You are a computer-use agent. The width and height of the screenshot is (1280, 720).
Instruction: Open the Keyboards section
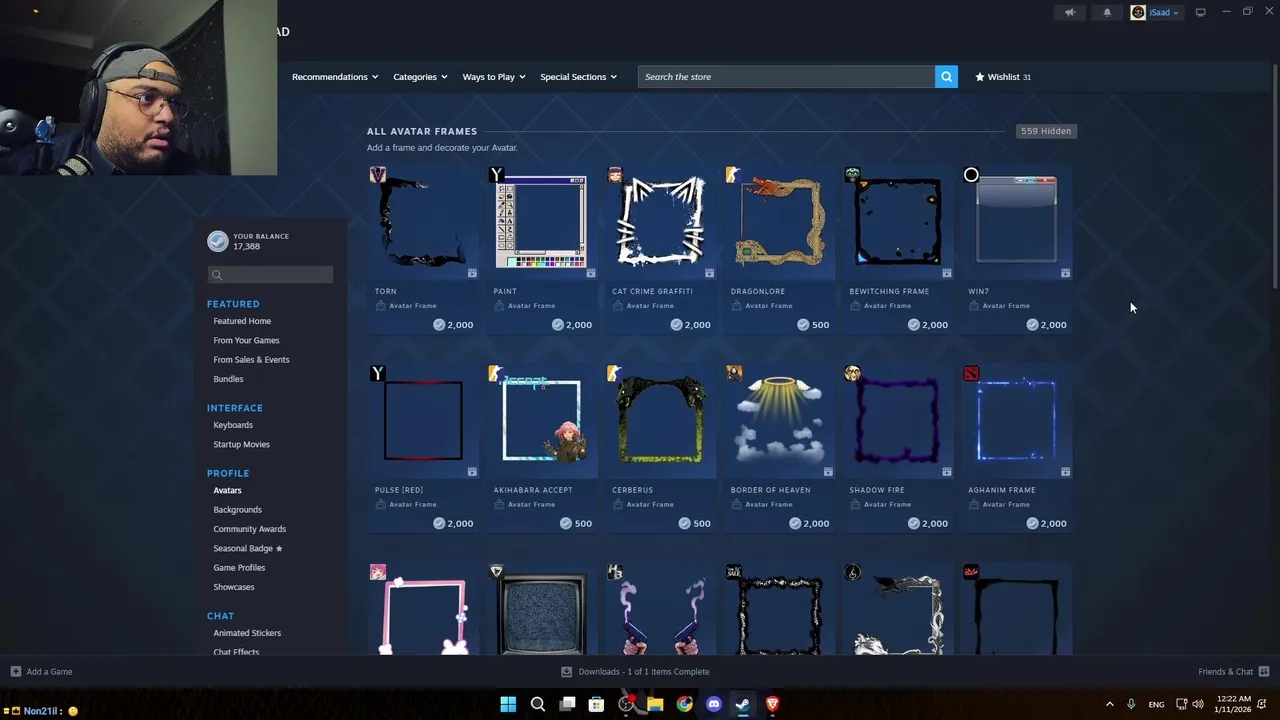[233, 425]
